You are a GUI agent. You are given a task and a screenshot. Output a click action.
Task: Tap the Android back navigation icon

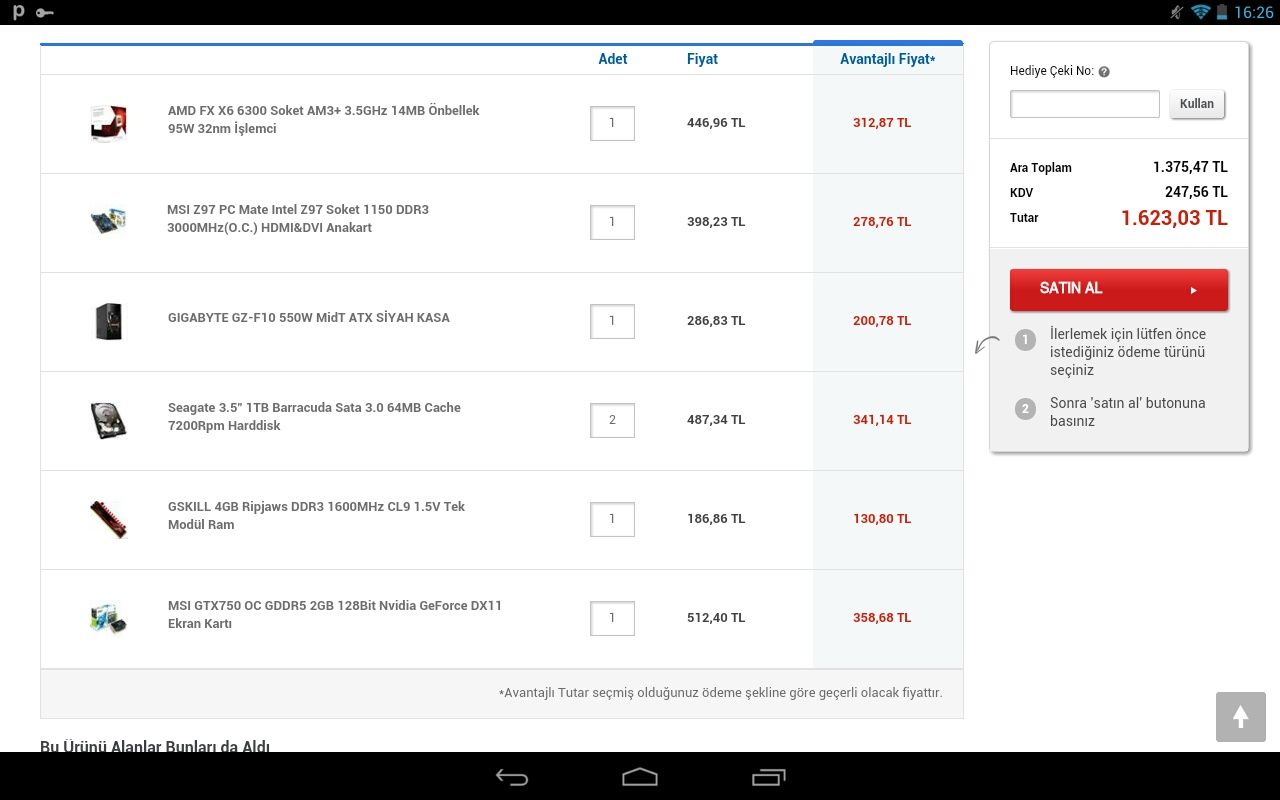tap(512, 777)
